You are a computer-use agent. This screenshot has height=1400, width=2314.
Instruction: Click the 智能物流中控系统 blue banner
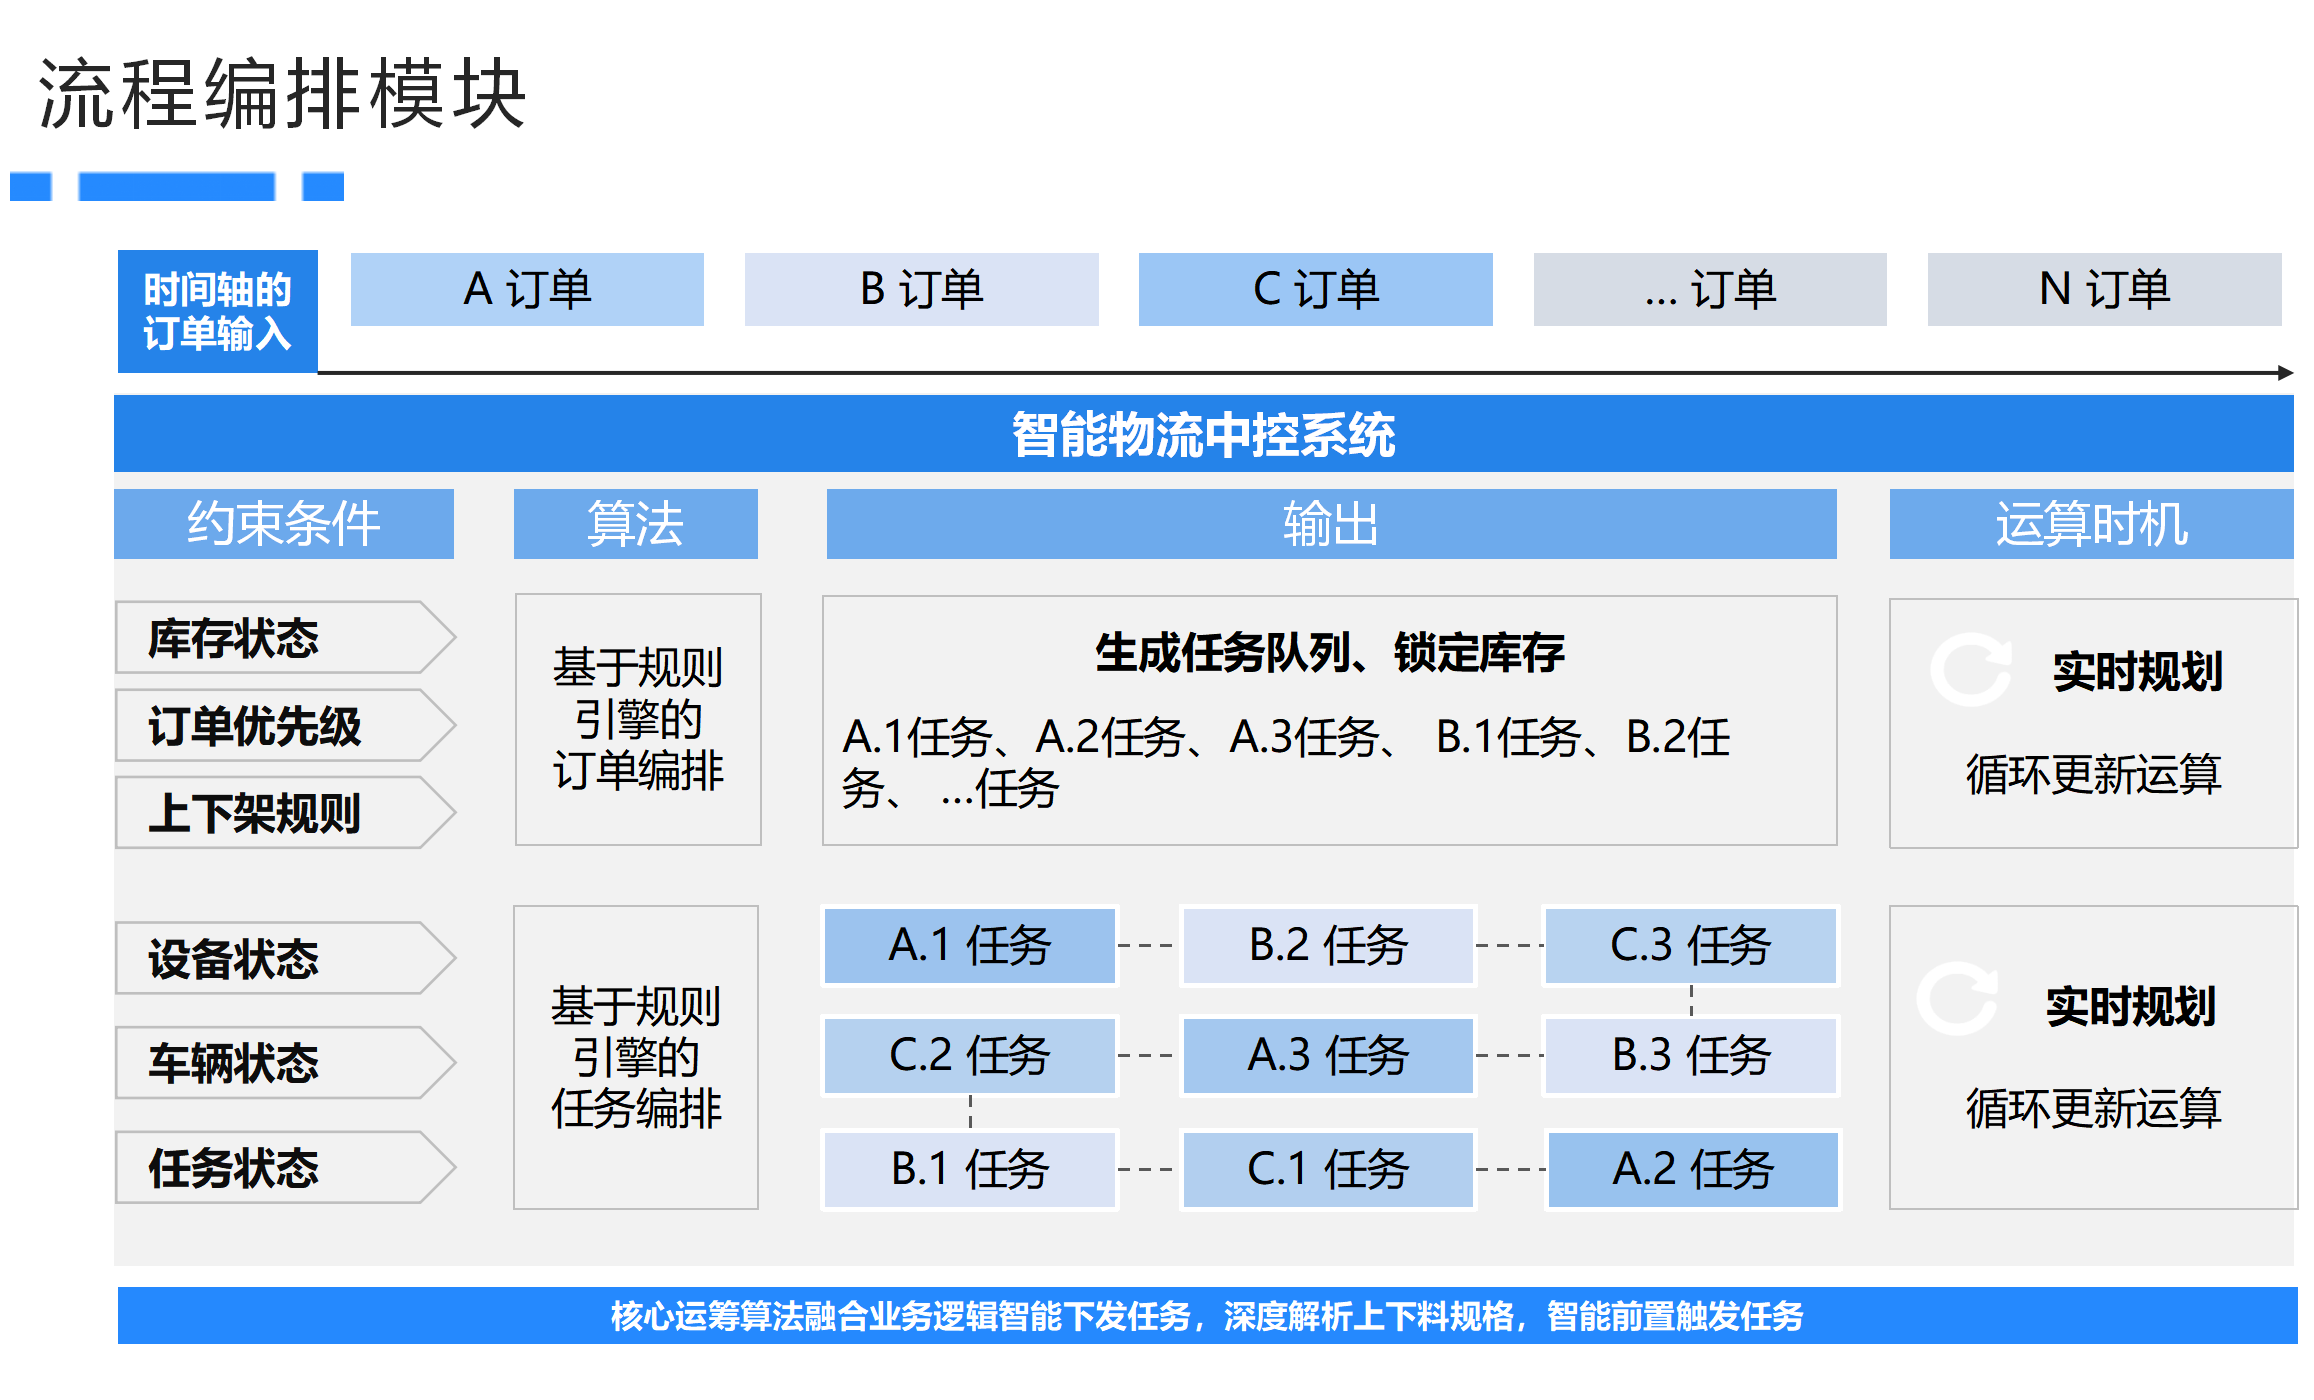(x=1203, y=434)
